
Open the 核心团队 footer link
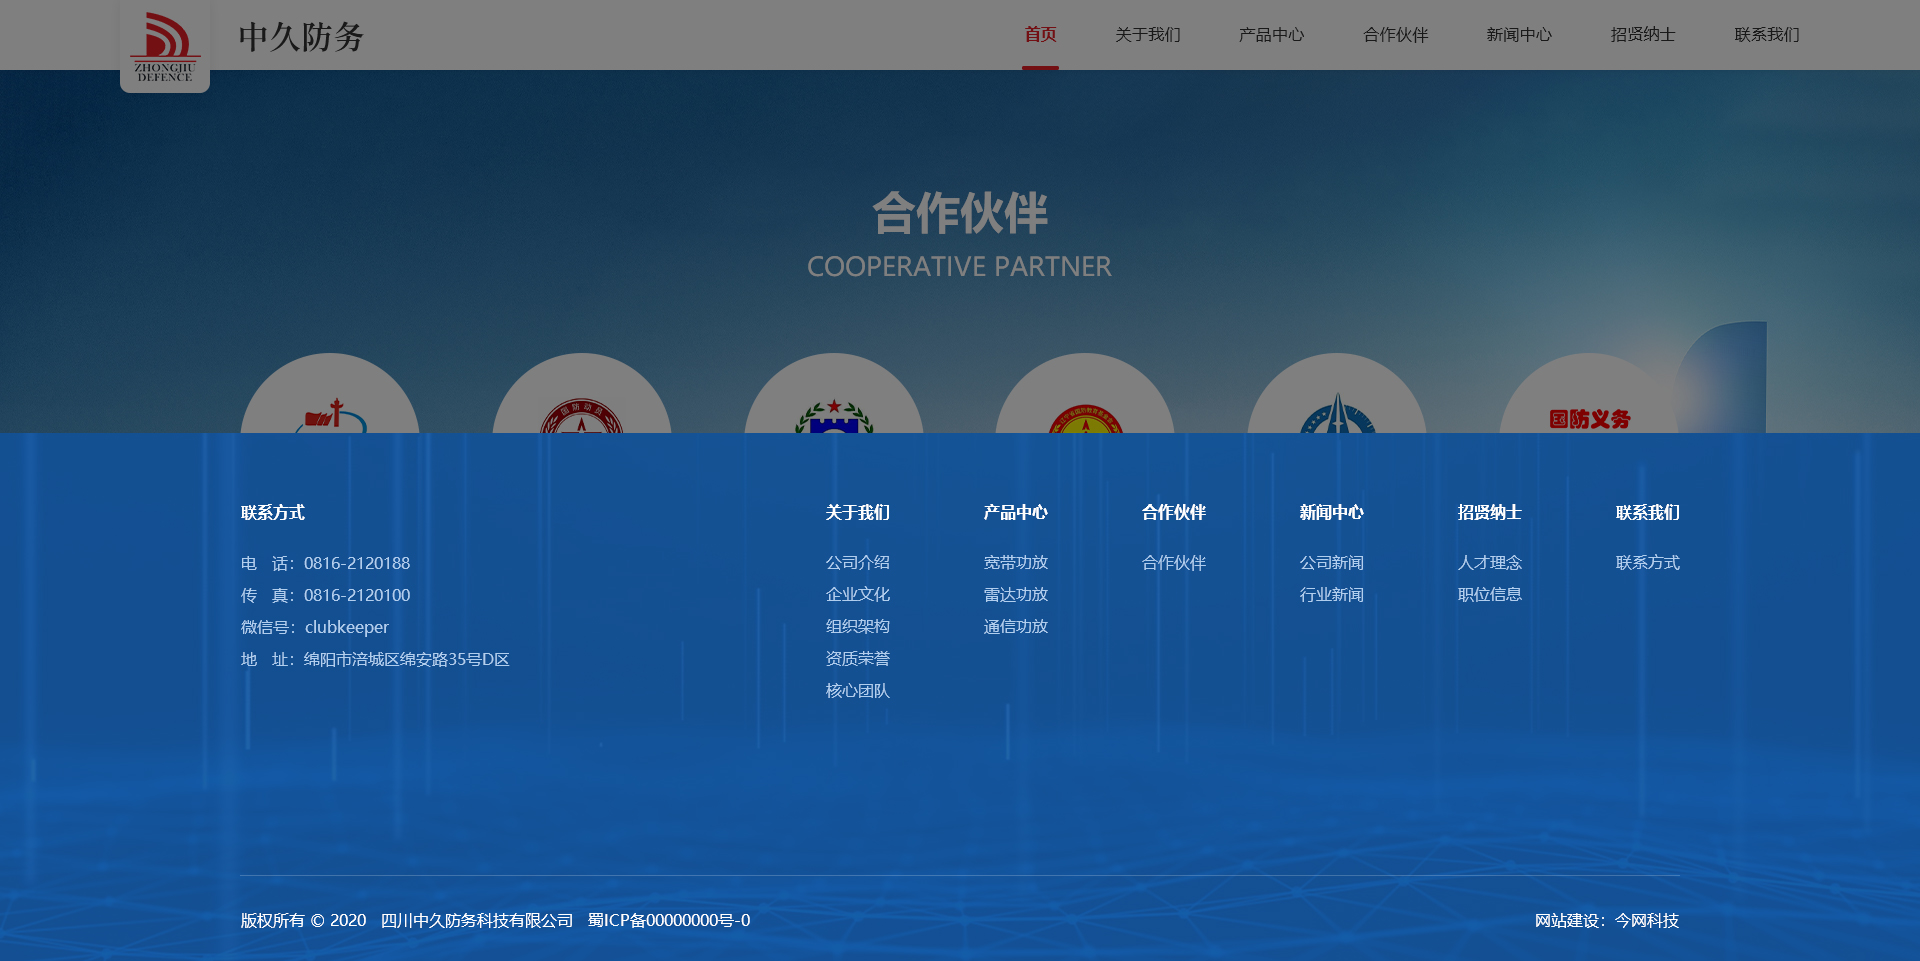coord(857,691)
